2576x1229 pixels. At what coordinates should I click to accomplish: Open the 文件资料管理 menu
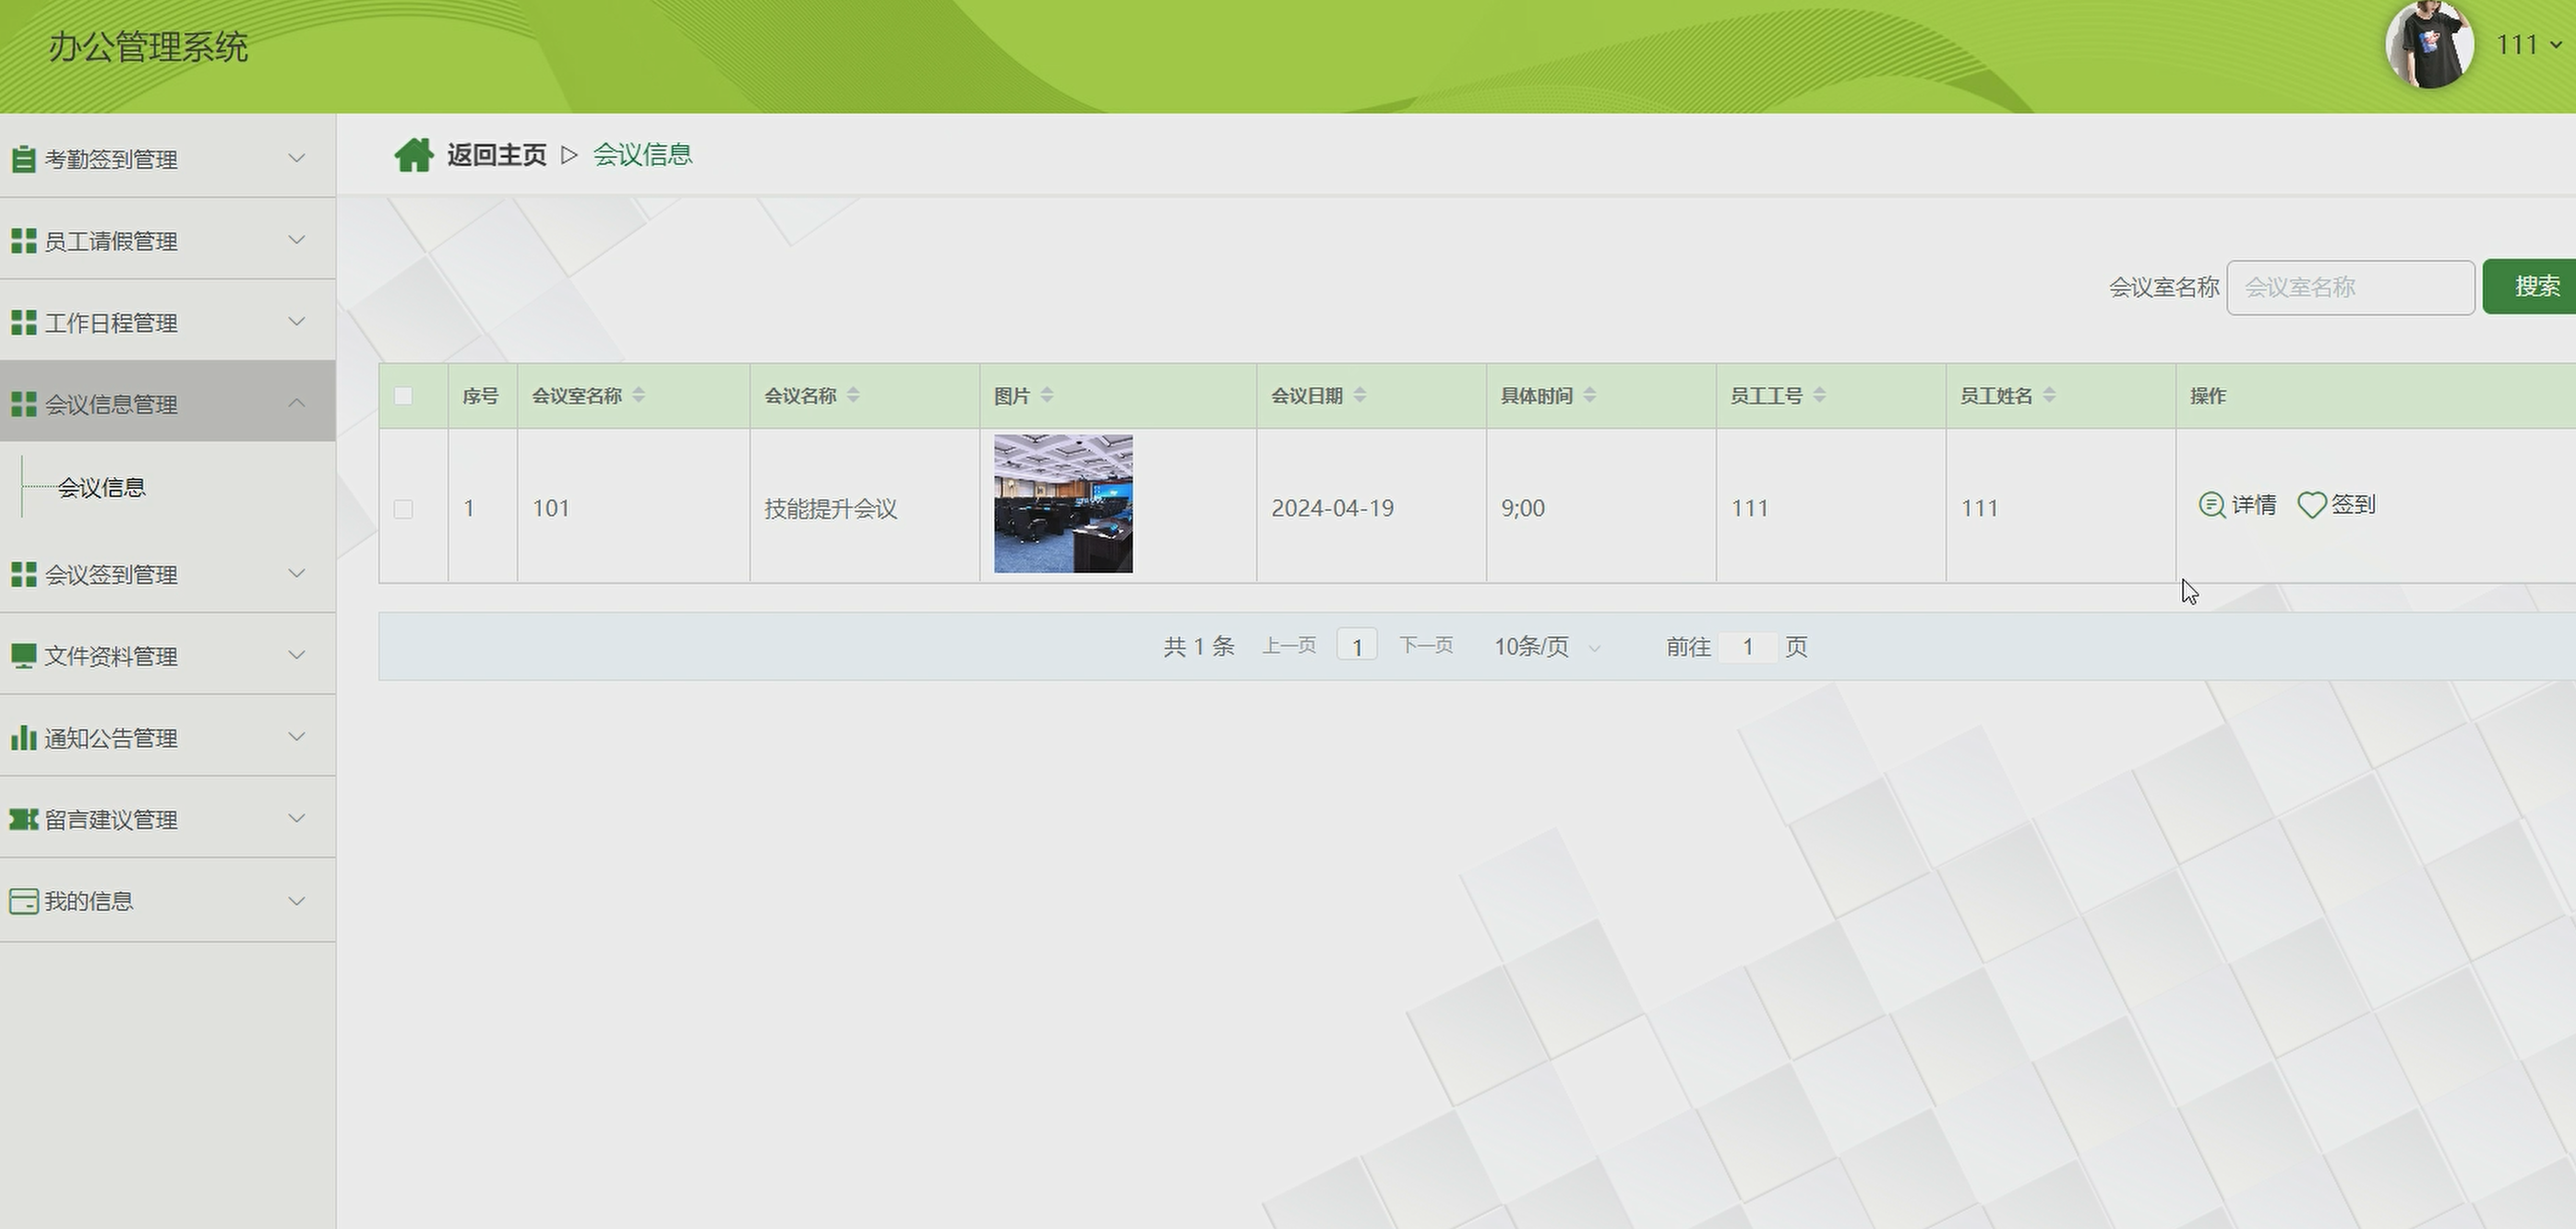click(168, 656)
